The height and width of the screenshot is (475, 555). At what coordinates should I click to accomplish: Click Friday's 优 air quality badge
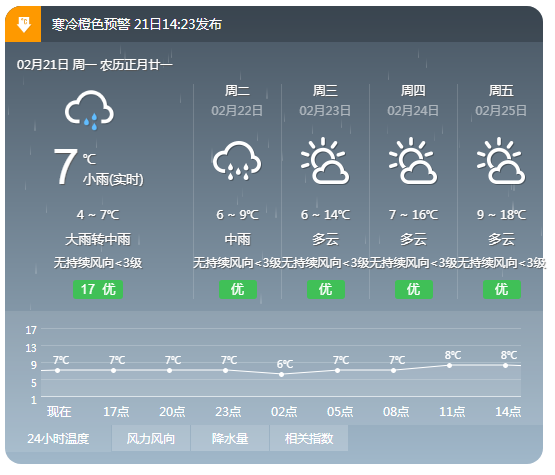point(502,290)
